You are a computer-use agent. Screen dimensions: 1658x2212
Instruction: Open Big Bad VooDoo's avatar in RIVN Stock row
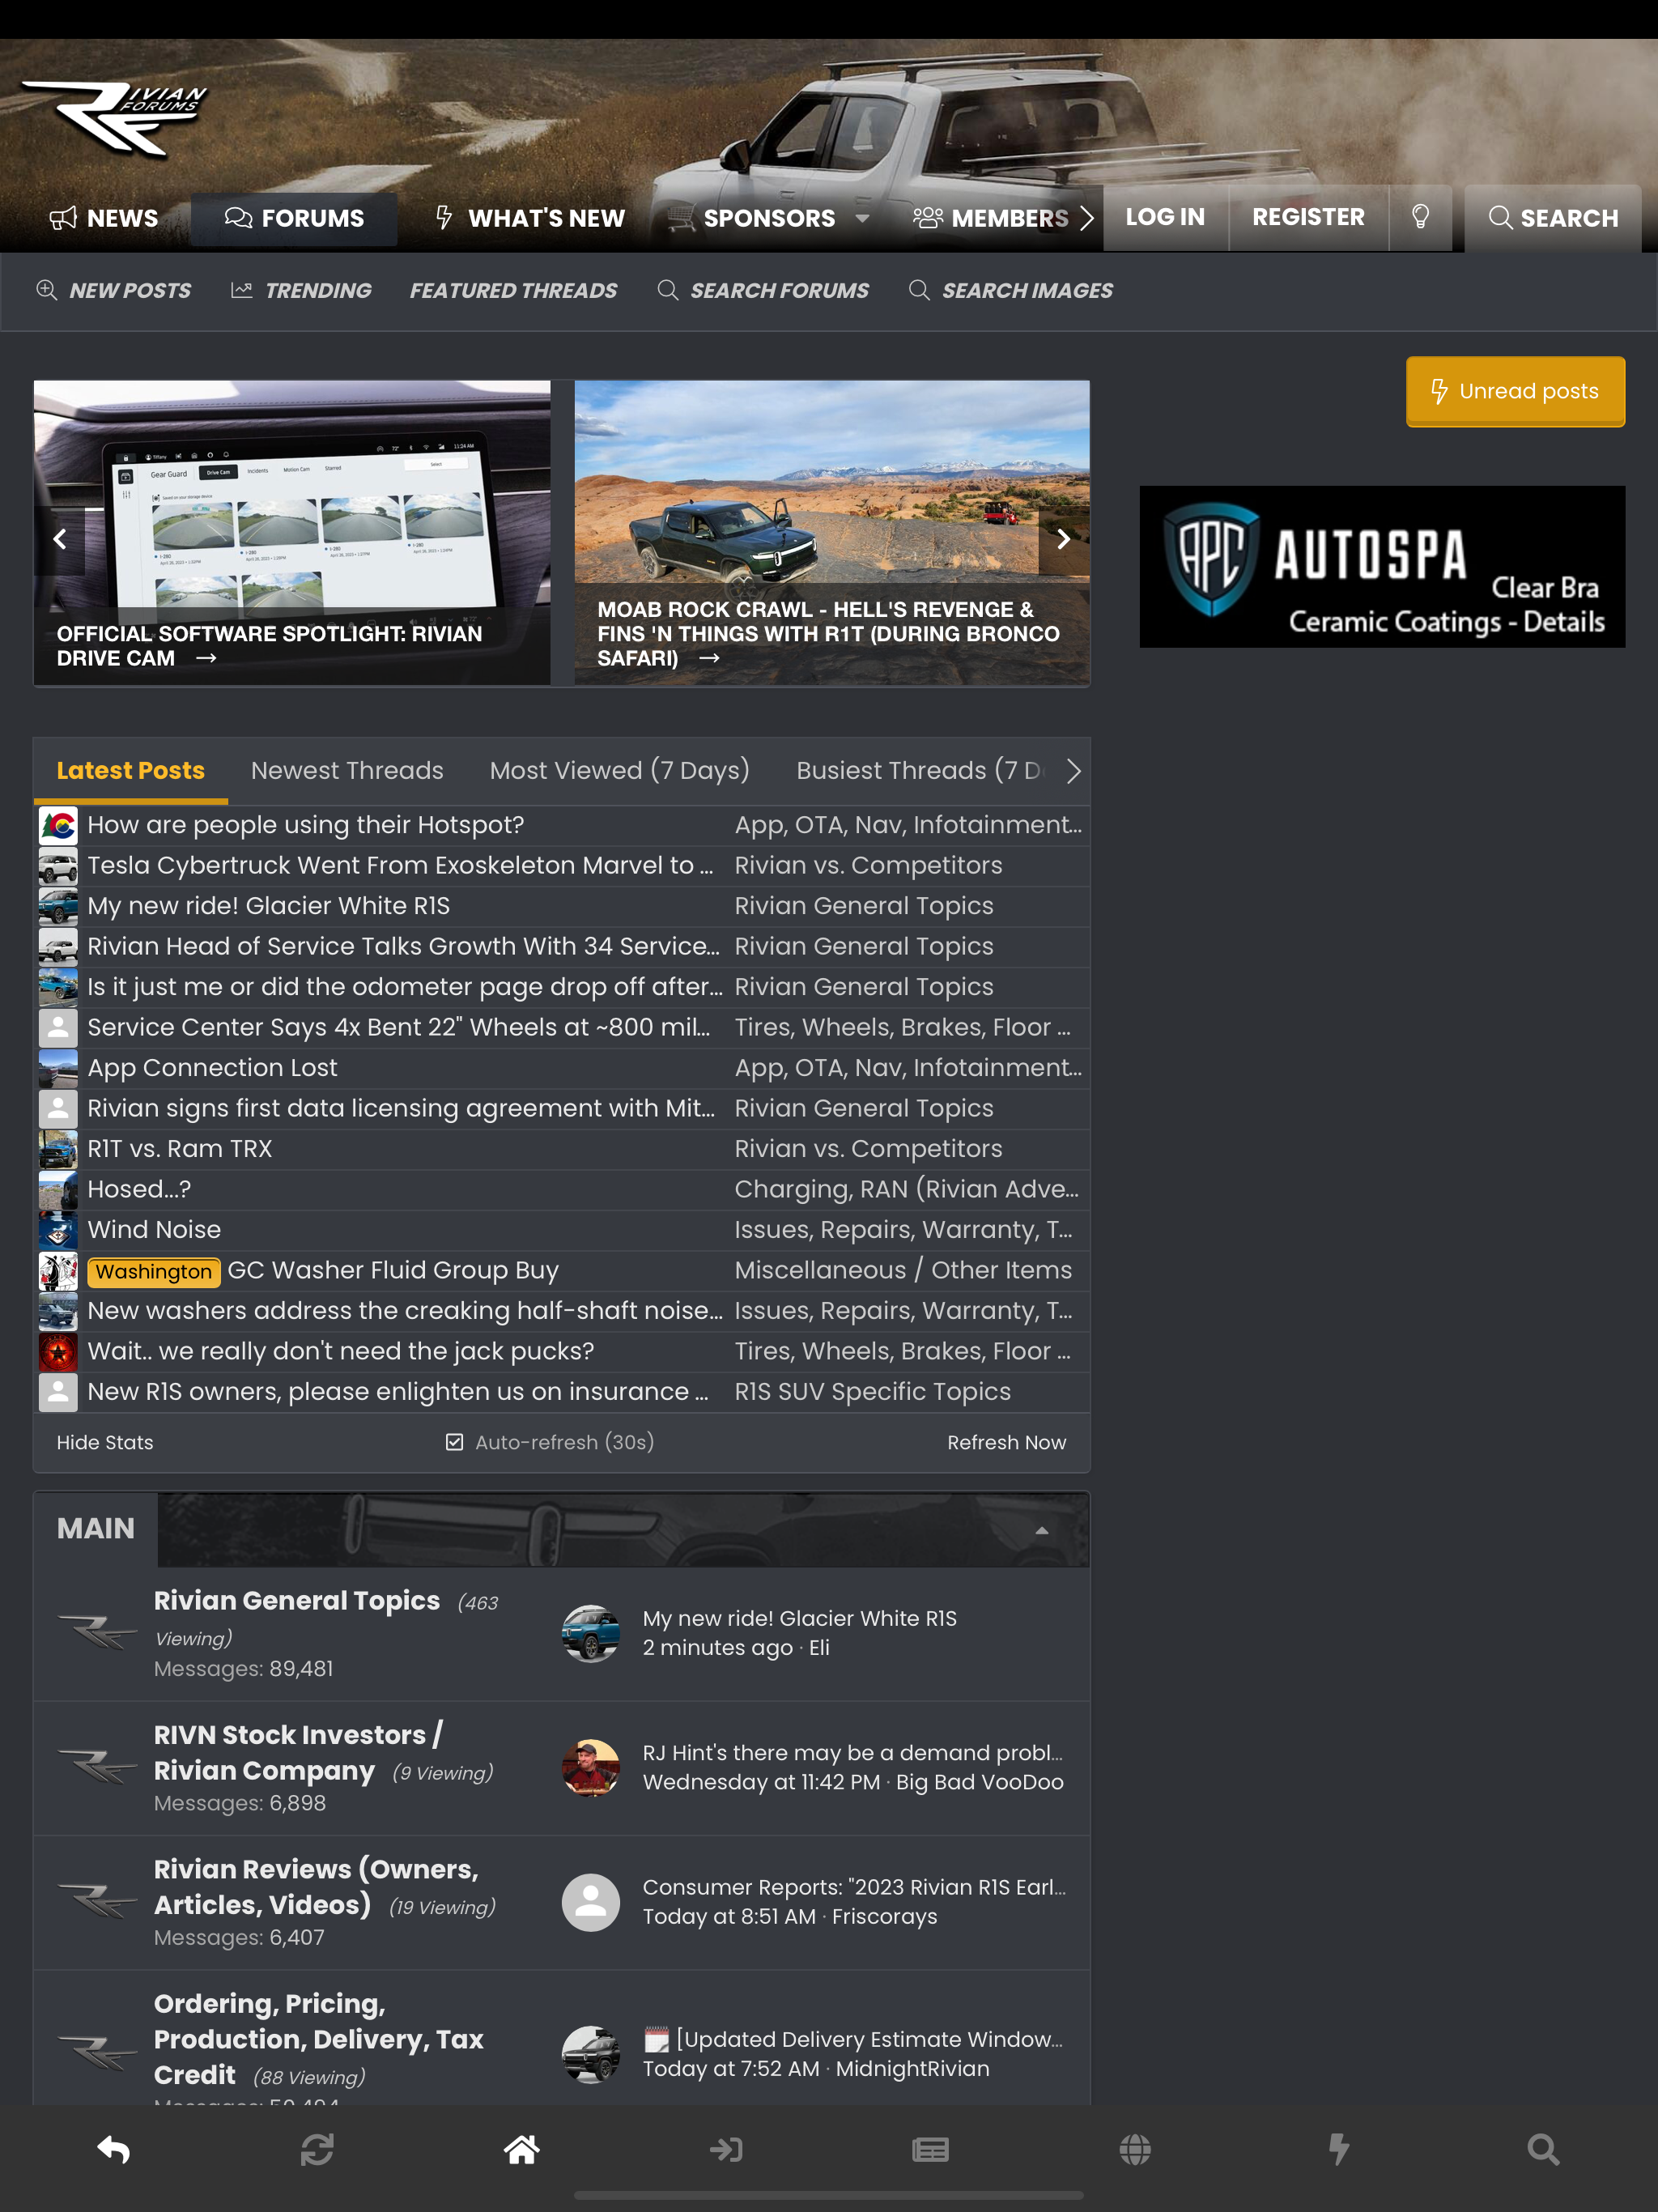tap(590, 1767)
